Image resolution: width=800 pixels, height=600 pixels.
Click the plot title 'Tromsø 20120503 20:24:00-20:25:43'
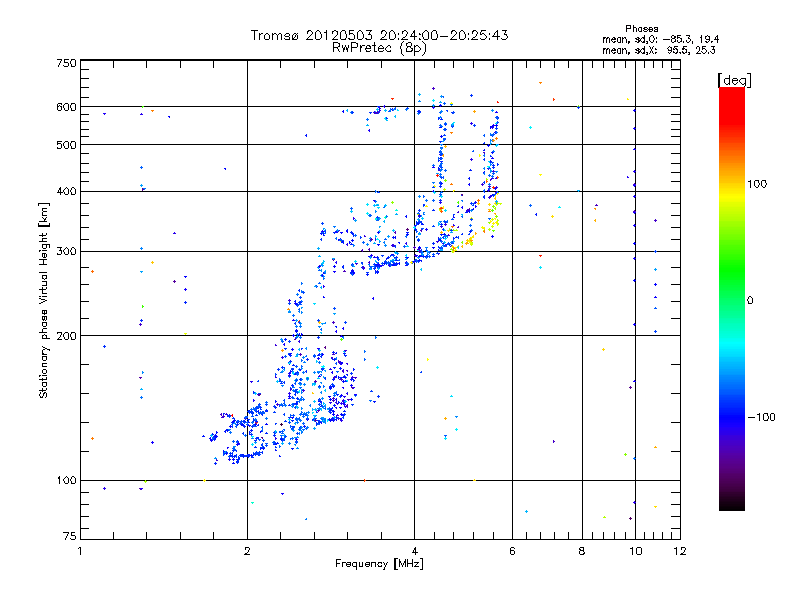point(379,35)
